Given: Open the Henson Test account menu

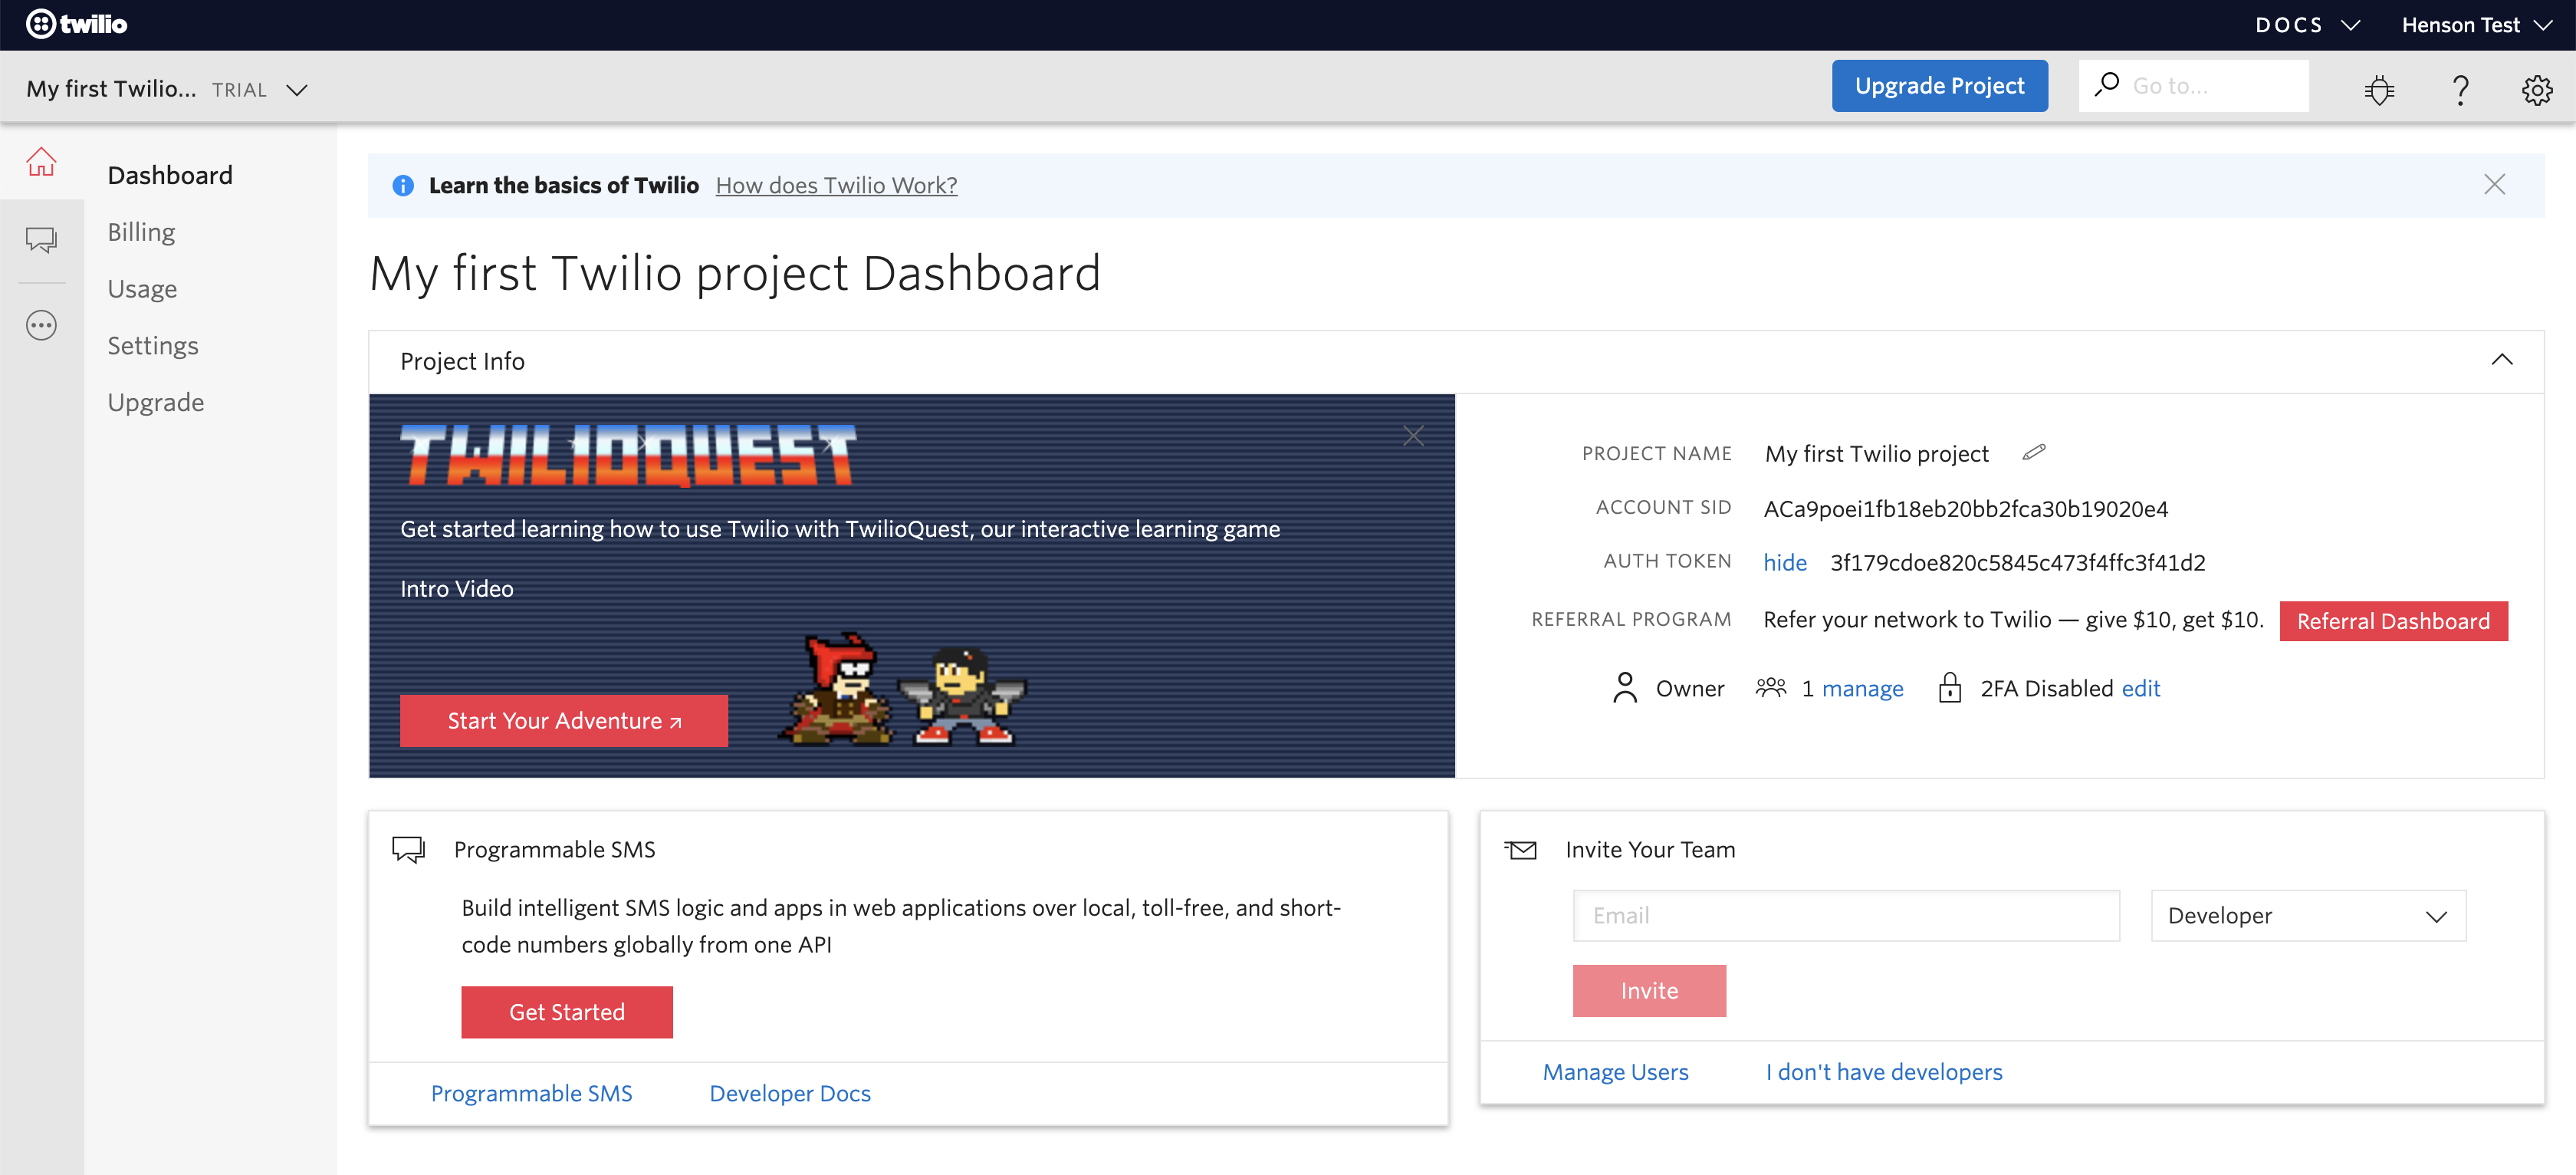Looking at the screenshot, I should [x=2476, y=25].
